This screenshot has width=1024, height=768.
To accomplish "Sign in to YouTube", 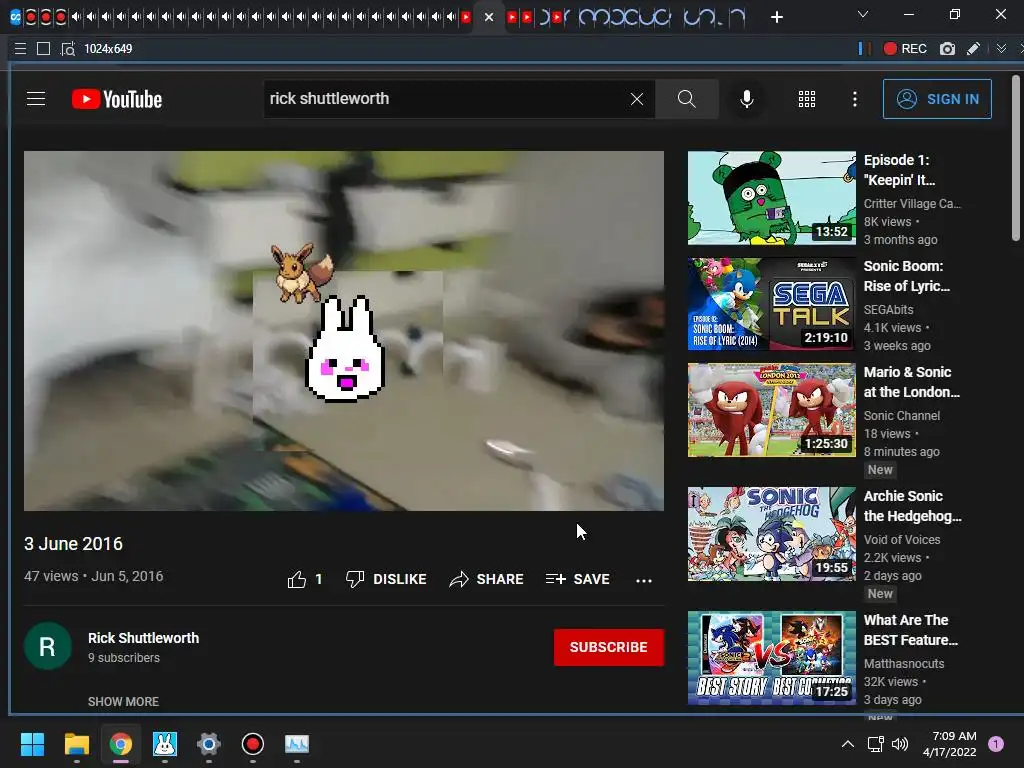I will [937, 99].
